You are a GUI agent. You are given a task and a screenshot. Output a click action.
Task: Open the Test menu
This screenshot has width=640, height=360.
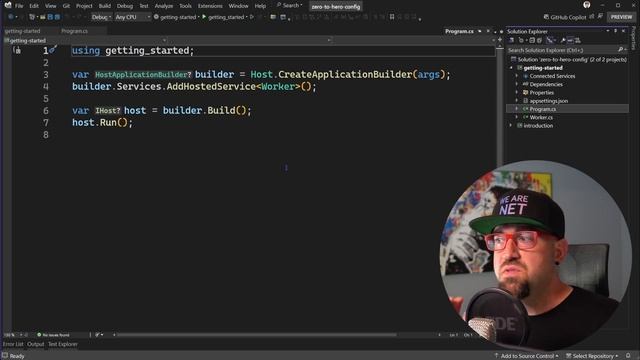(144, 6)
